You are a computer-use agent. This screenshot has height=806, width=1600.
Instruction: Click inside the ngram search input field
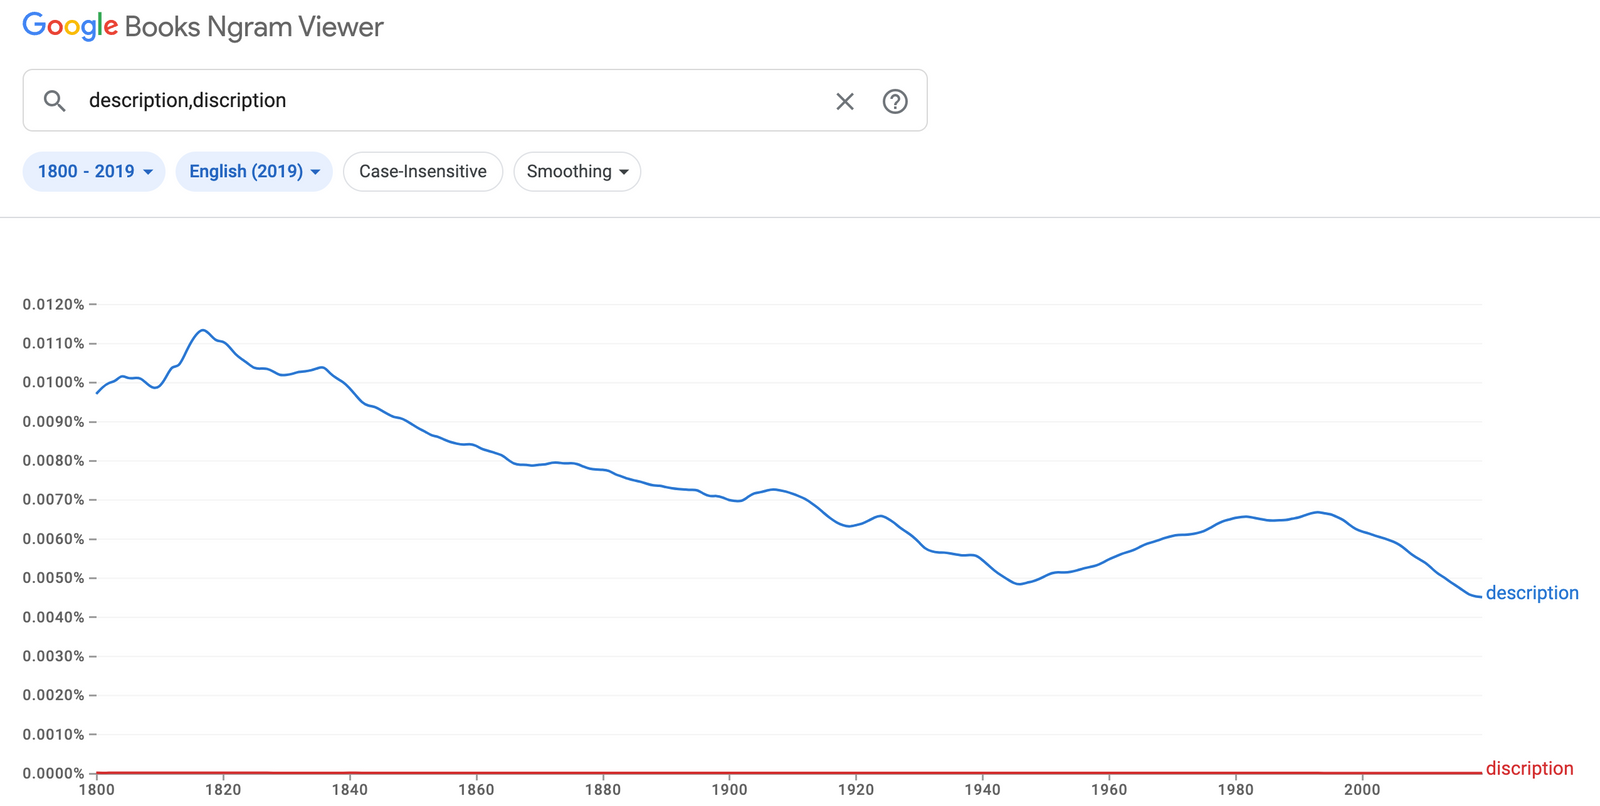(x=450, y=101)
